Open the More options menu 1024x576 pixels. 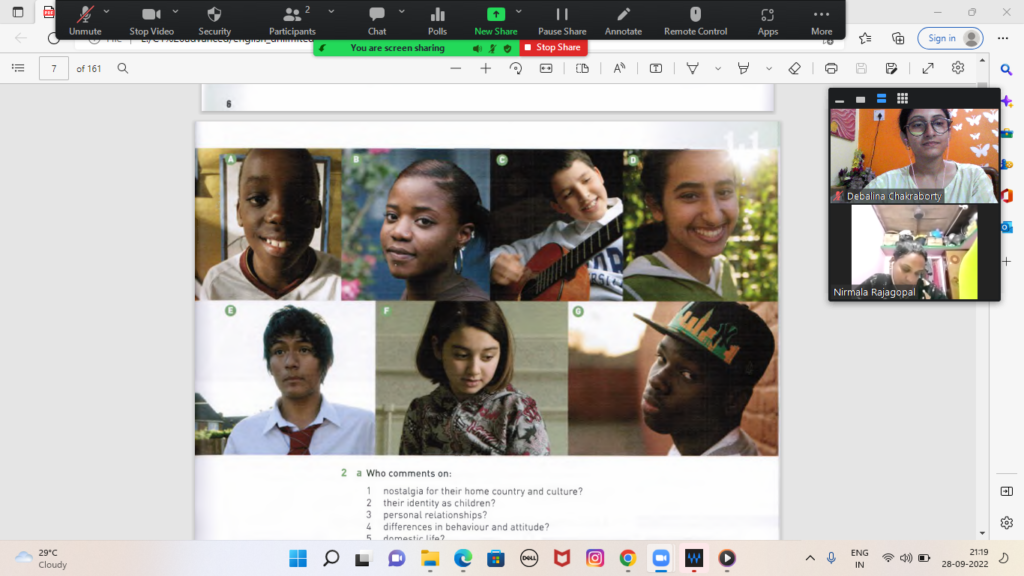tap(821, 19)
